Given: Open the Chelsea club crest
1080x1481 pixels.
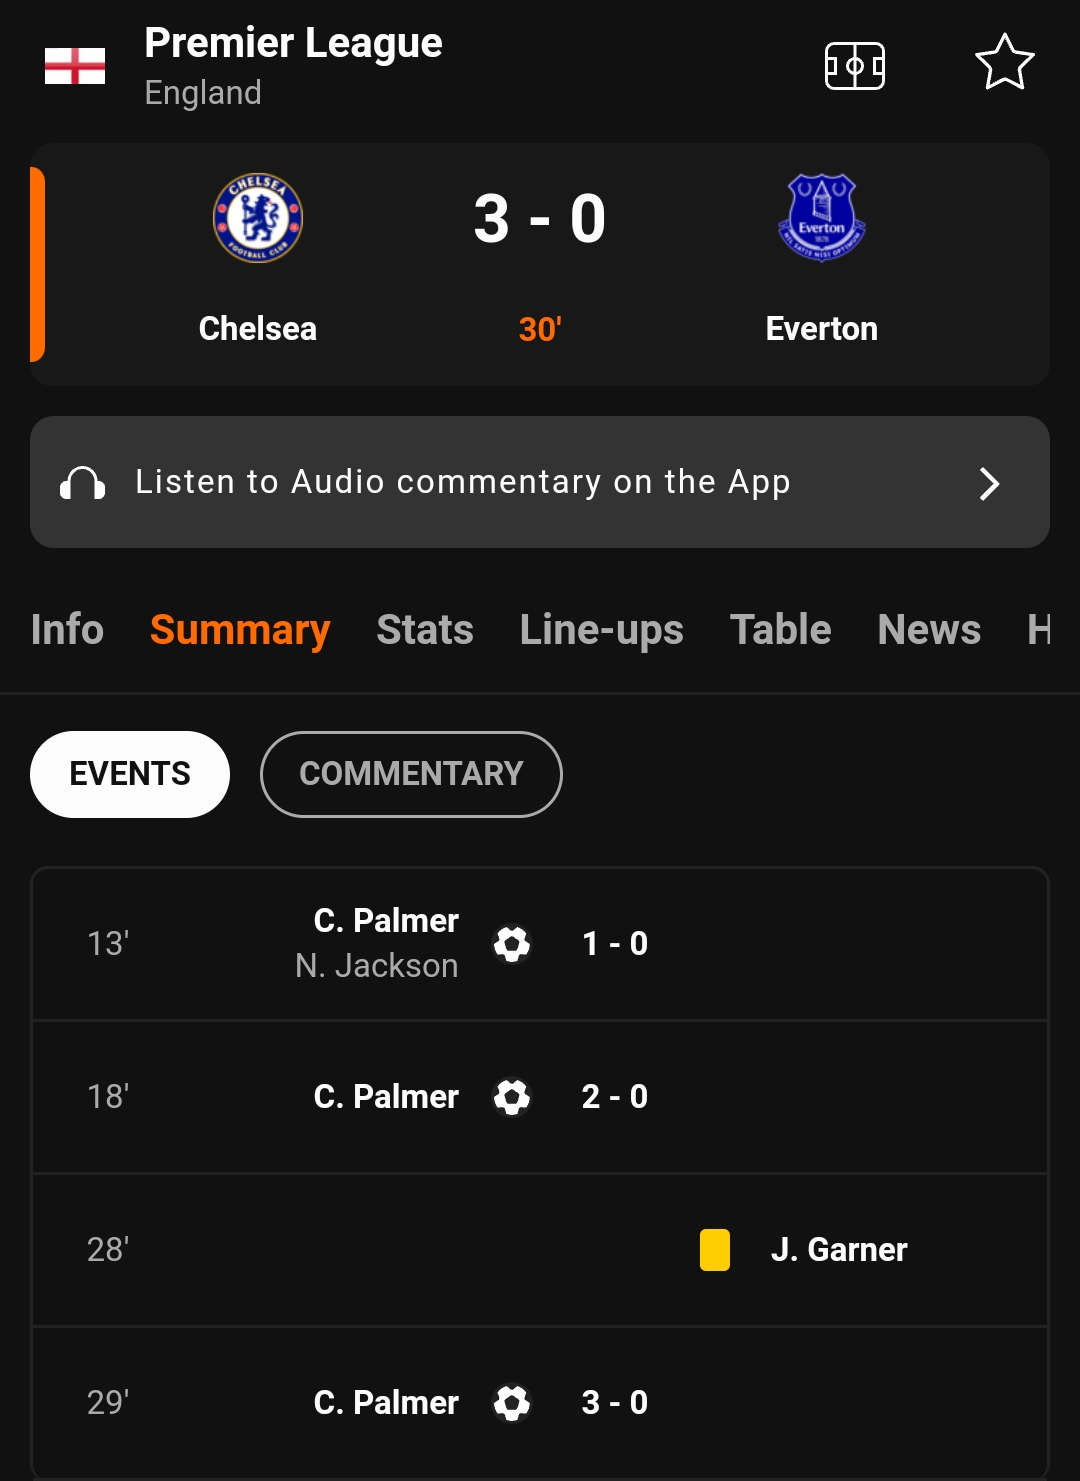Looking at the screenshot, I should (258, 218).
